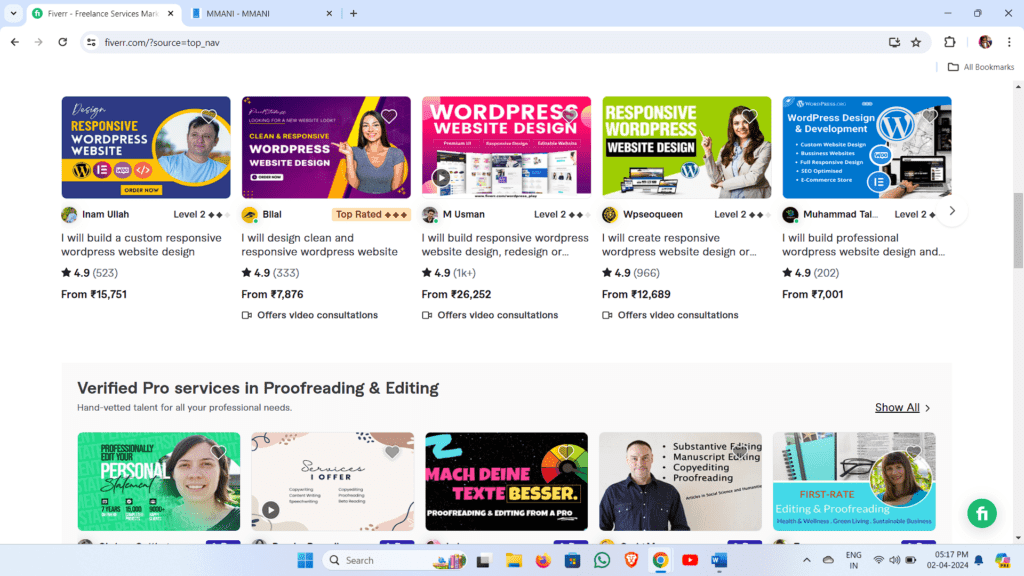The height and width of the screenshot is (576, 1024).
Task: Open the notification bell in taskbar
Action: point(978,560)
